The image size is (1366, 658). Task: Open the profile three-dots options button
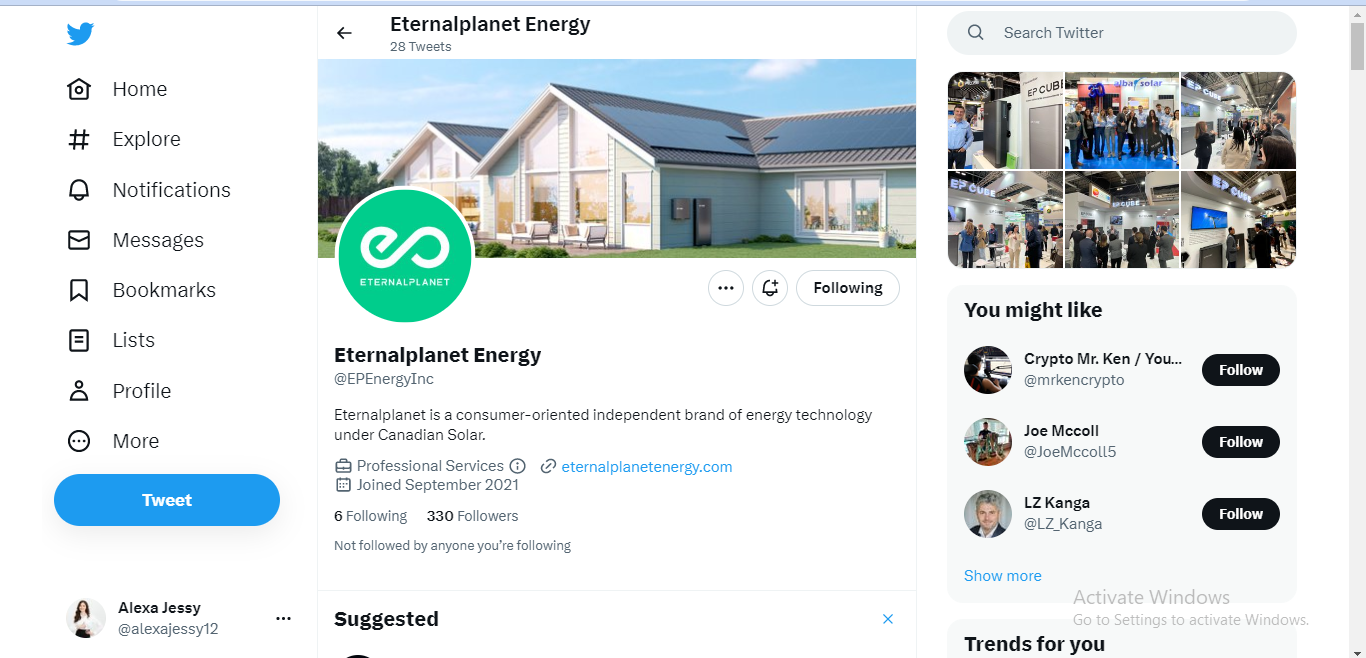[726, 288]
